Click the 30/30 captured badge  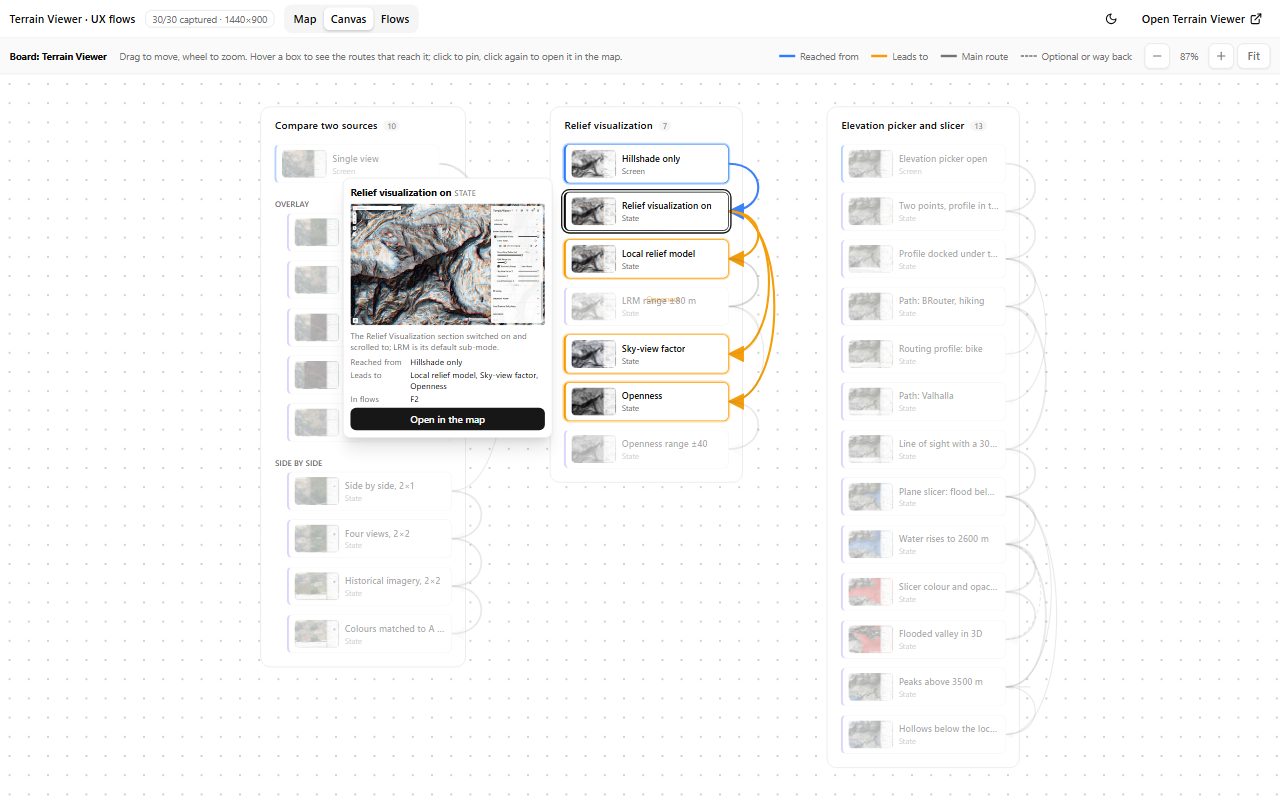tap(210, 19)
